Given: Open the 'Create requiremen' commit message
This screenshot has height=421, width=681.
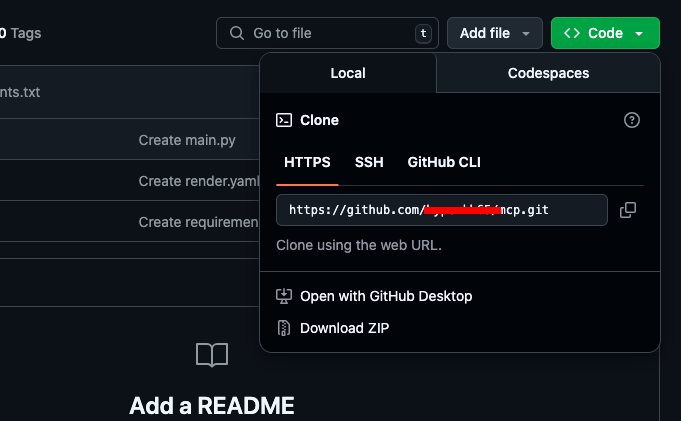Looking at the screenshot, I should pos(198,222).
